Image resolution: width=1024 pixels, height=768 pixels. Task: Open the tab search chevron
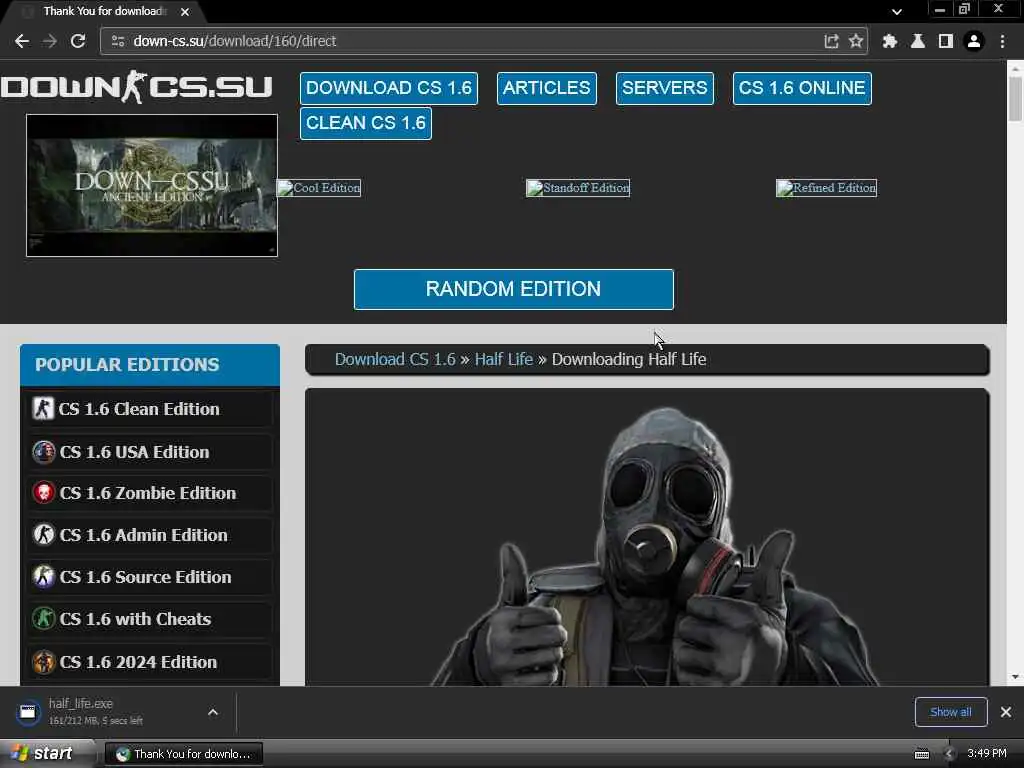897,12
